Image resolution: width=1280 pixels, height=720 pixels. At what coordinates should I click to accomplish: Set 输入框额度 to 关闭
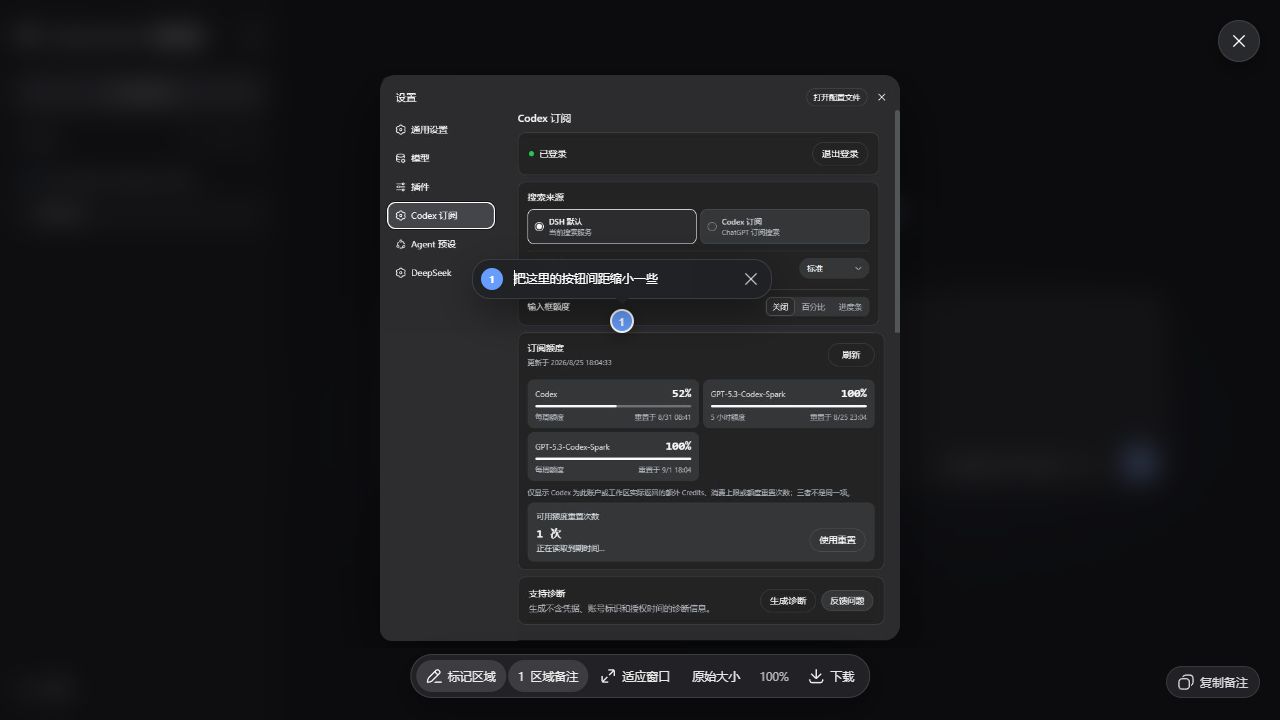point(780,307)
